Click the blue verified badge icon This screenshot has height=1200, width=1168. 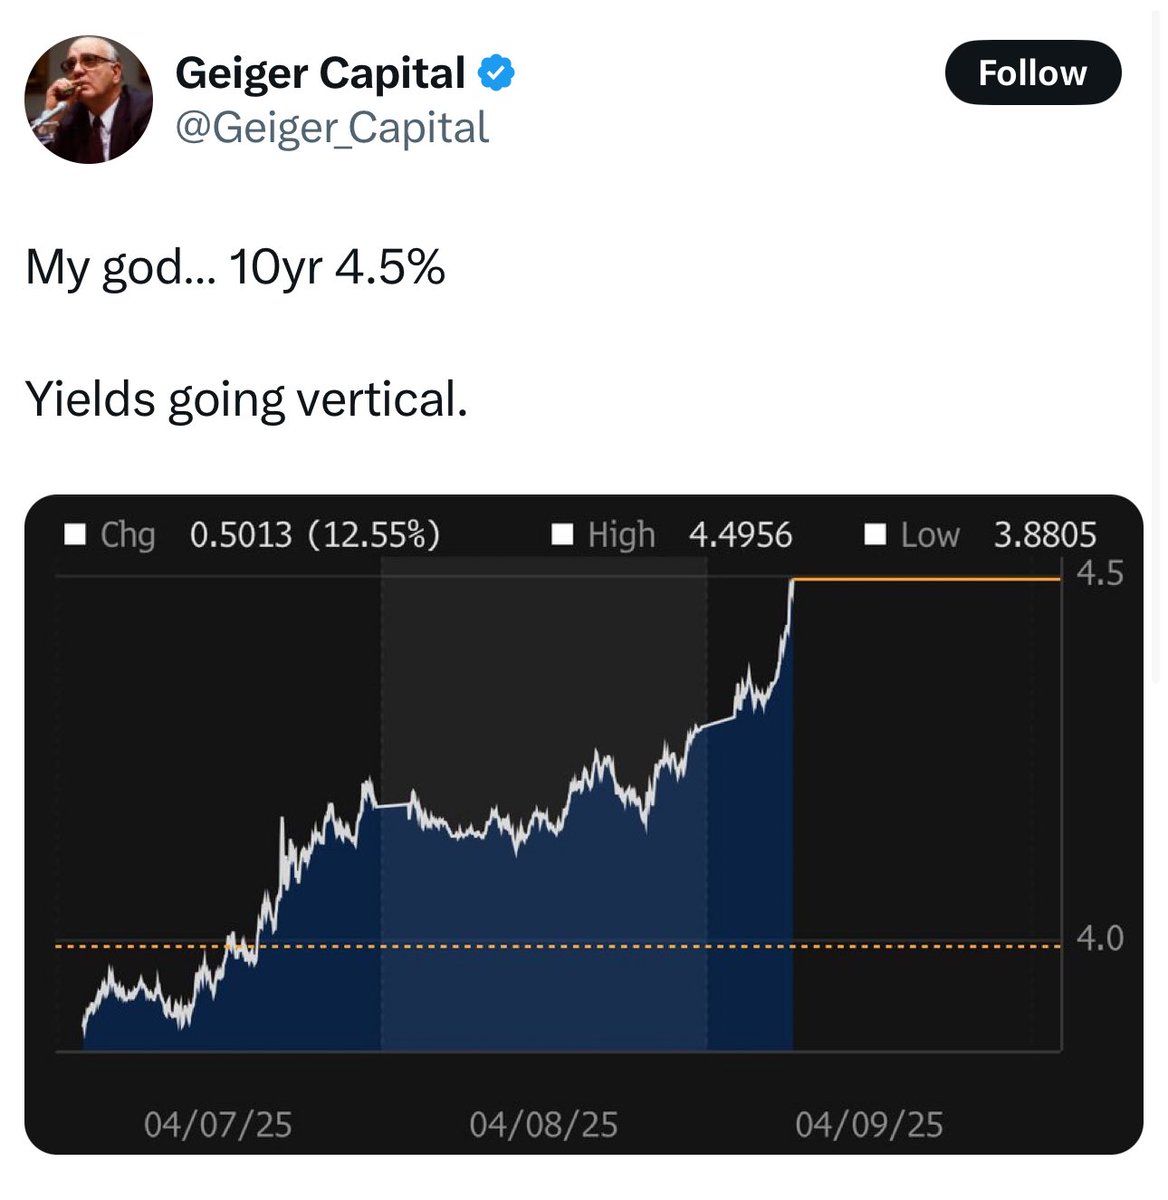click(497, 73)
